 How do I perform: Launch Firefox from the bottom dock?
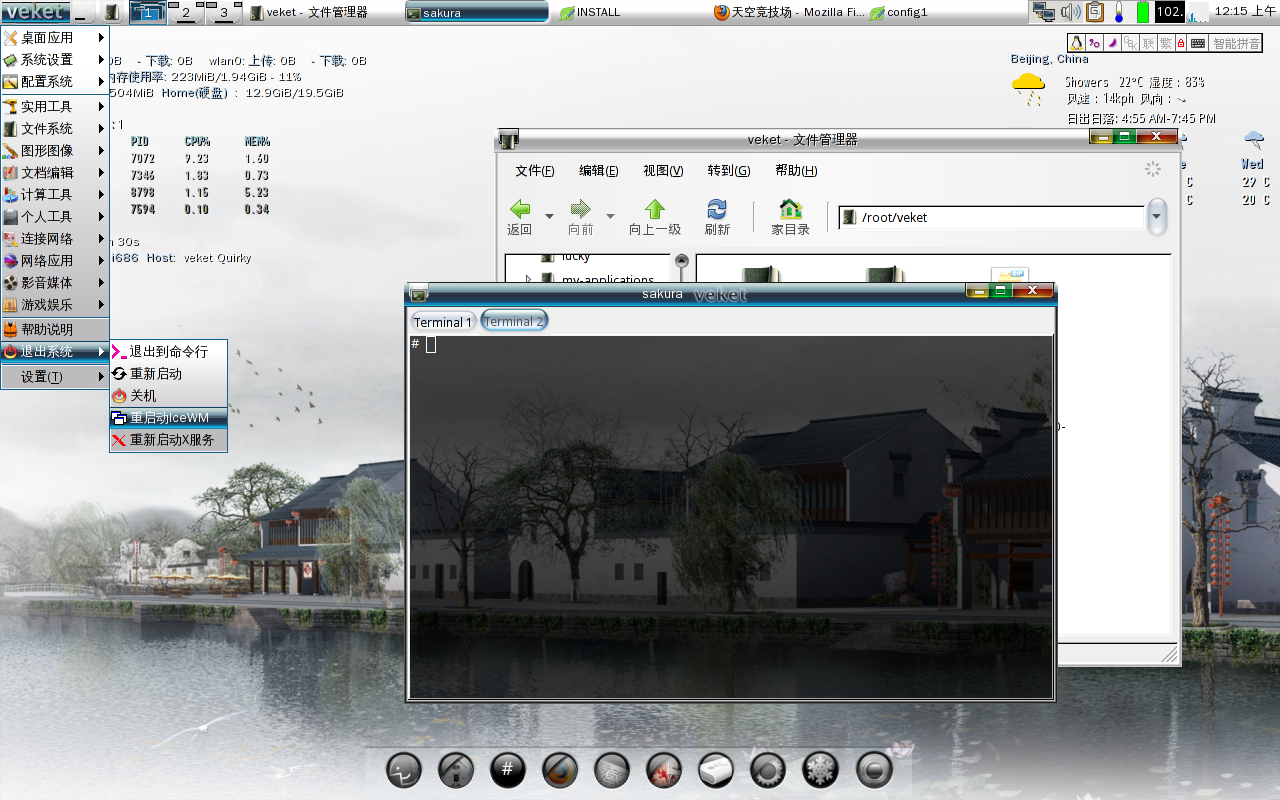(560, 770)
